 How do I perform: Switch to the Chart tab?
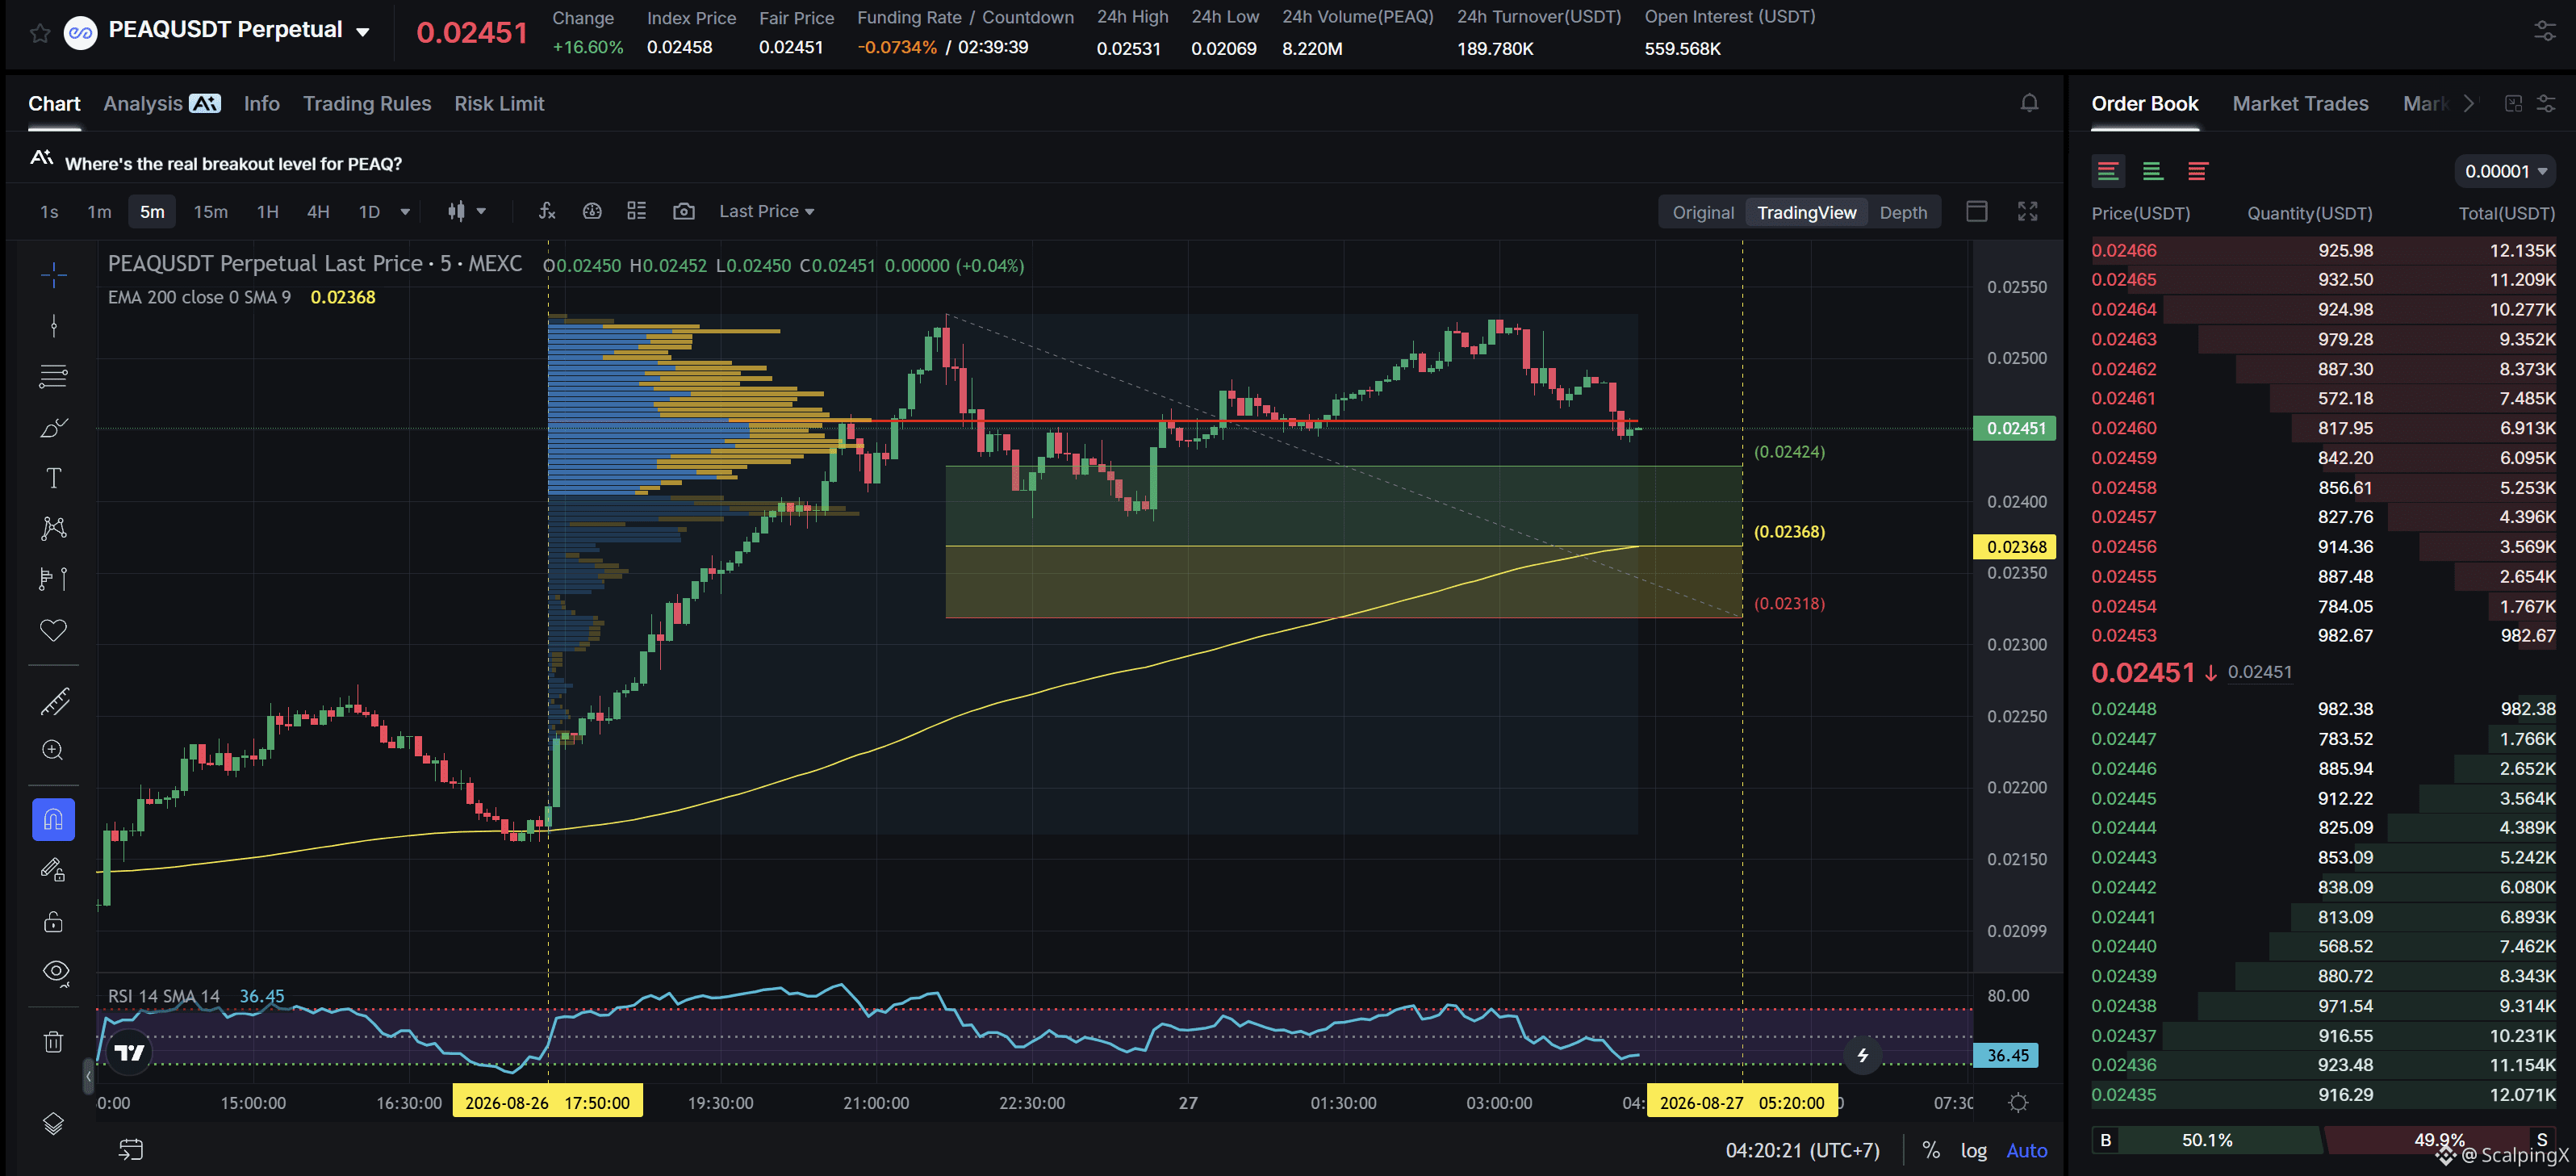(x=54, y=103)
